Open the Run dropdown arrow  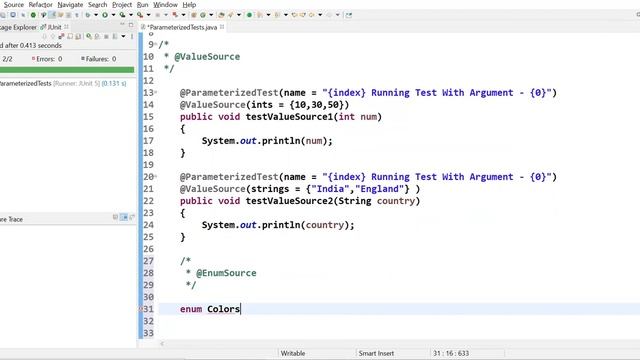(x=113, y=15)
